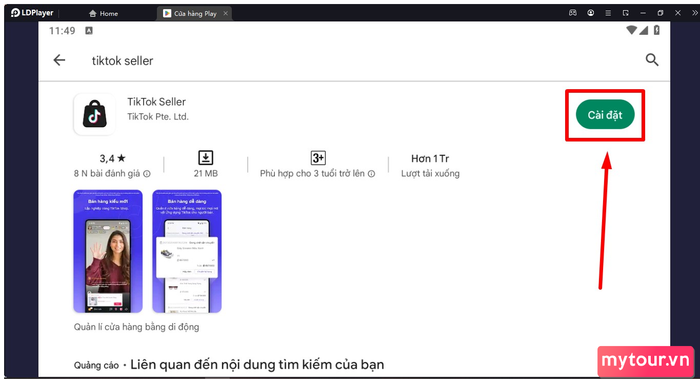
Task: Open LDPlayer gamepad icon
Action: (x=572, y=13)
